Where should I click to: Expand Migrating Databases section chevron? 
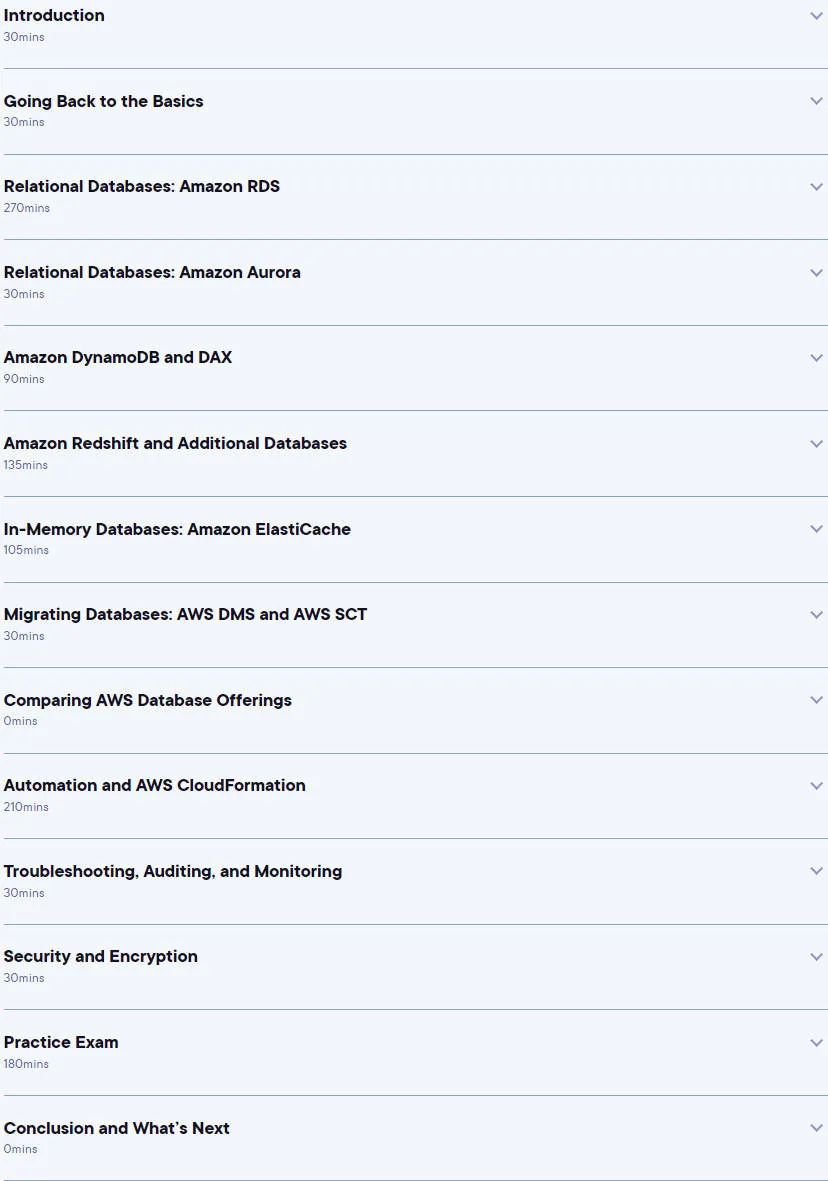816,615
